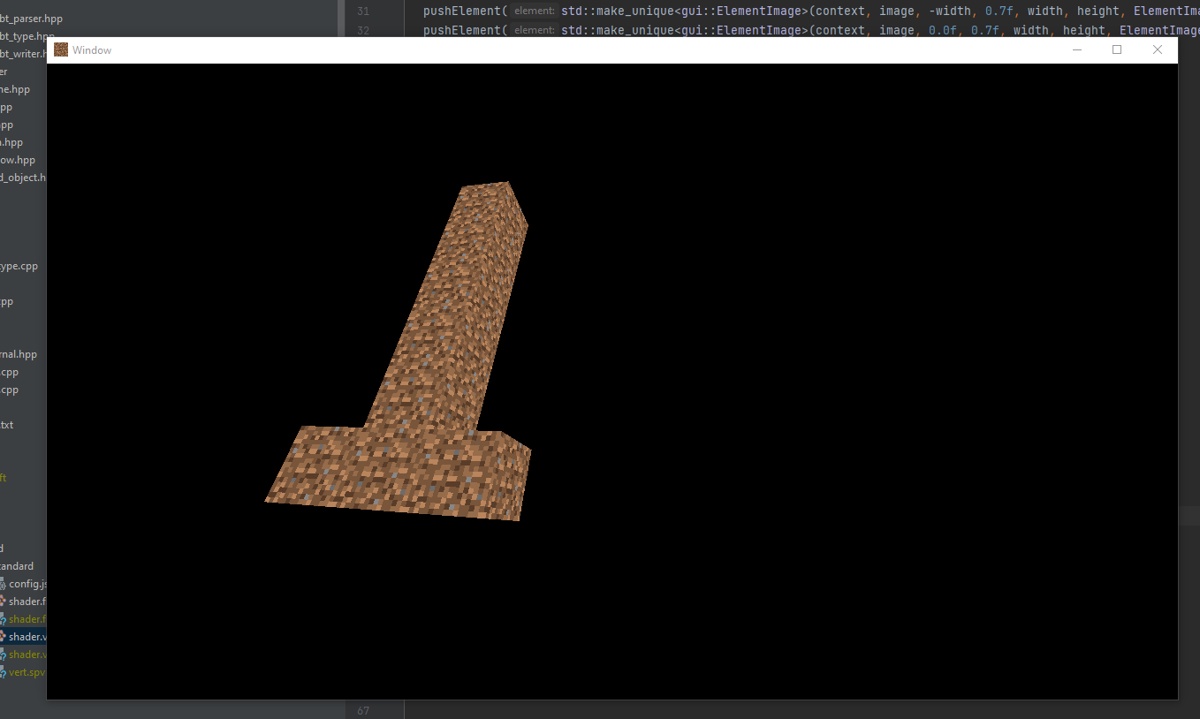This screenshot has height=719, width=1200.
Task: Click the Window title bar text
Action: coord(92,50)
